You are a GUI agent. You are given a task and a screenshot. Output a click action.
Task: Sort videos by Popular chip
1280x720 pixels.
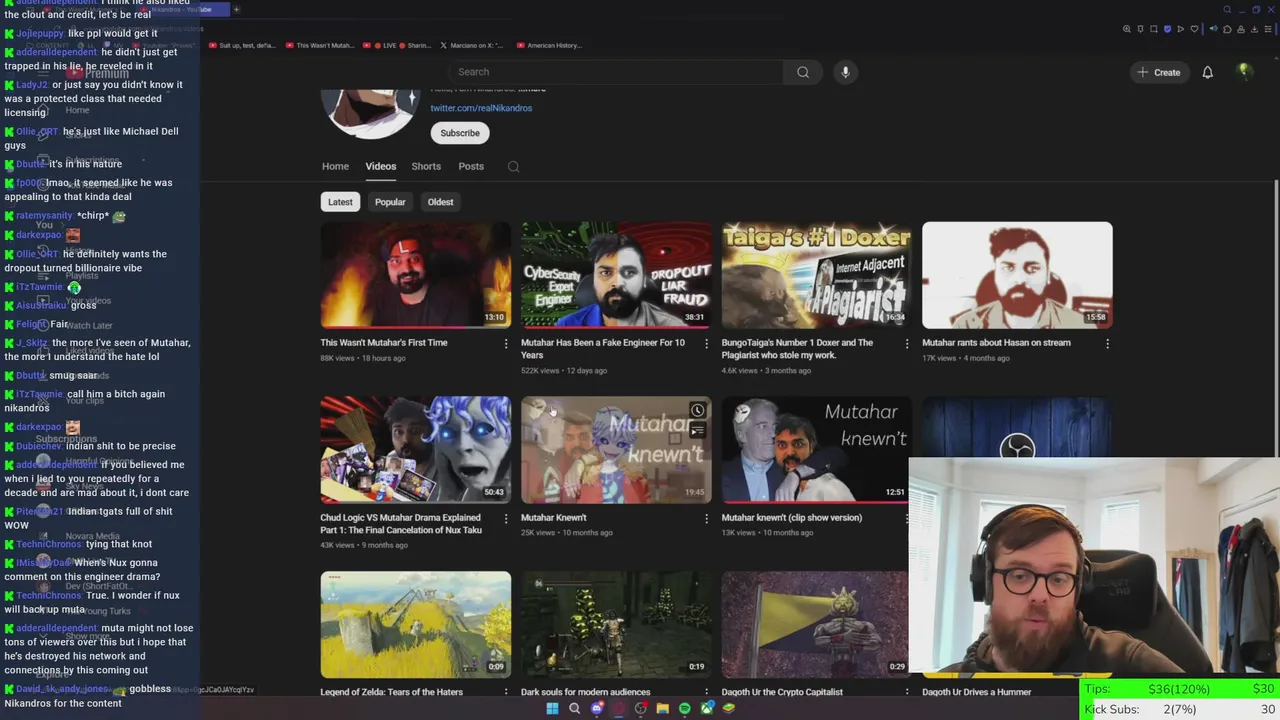pyautogui.click(x=390, y=202)
